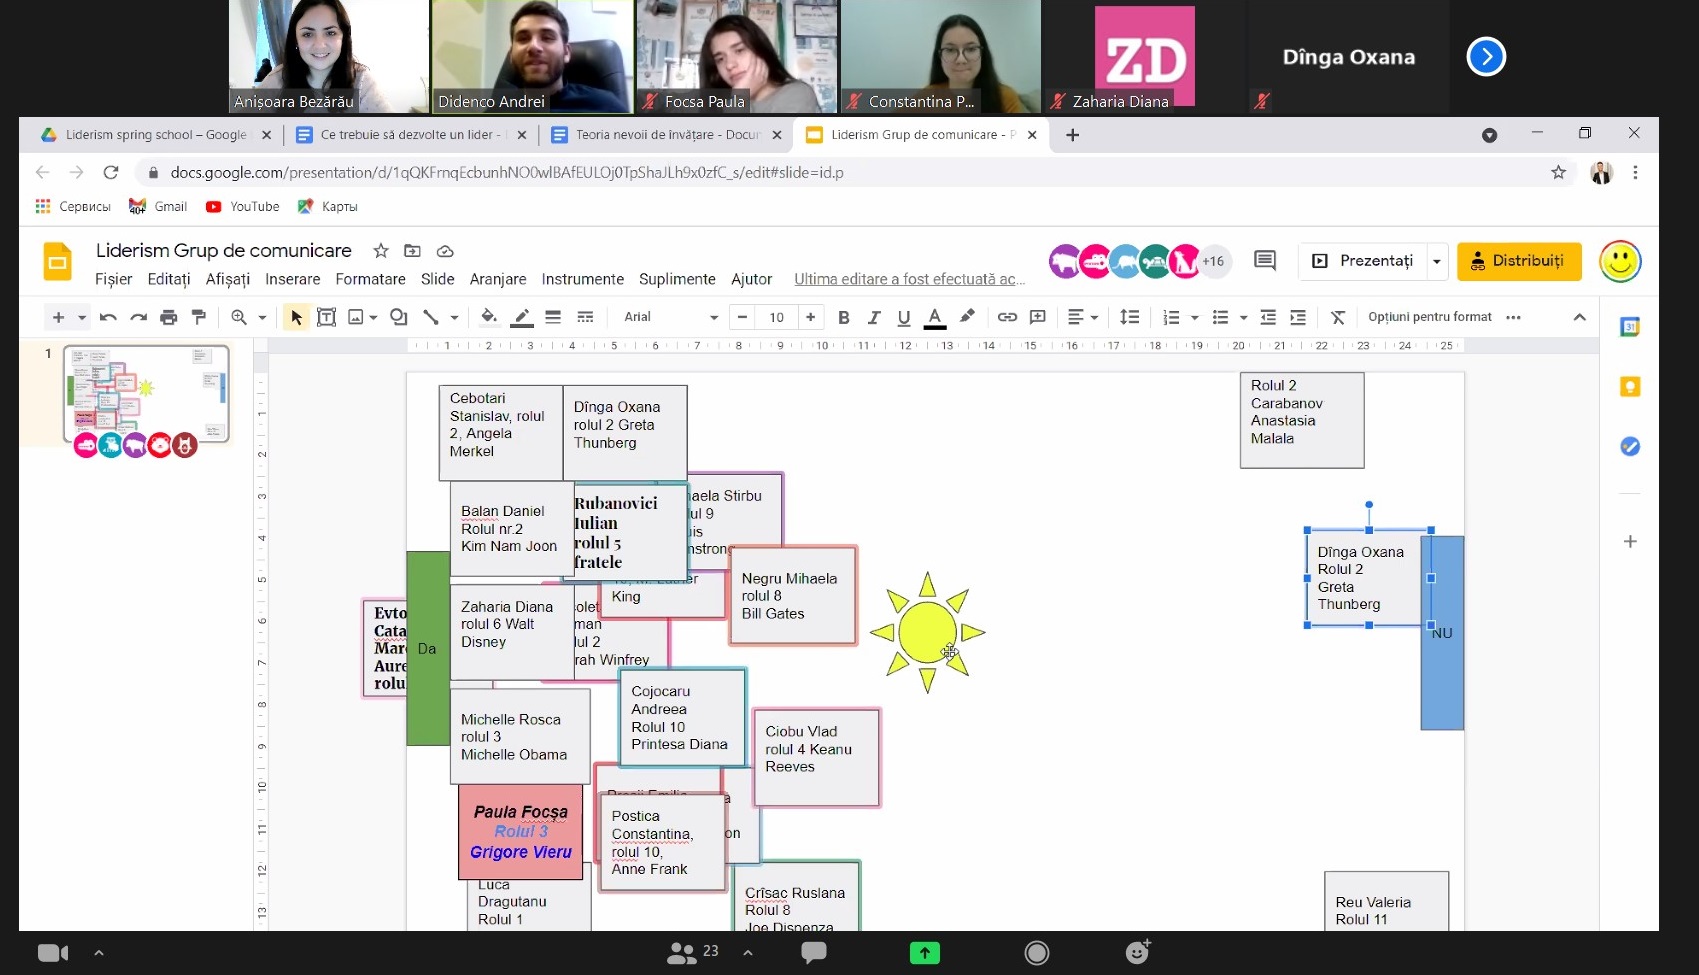Open YouTube bookmark
Screen dimensions: 1699x975
[242, 206]
